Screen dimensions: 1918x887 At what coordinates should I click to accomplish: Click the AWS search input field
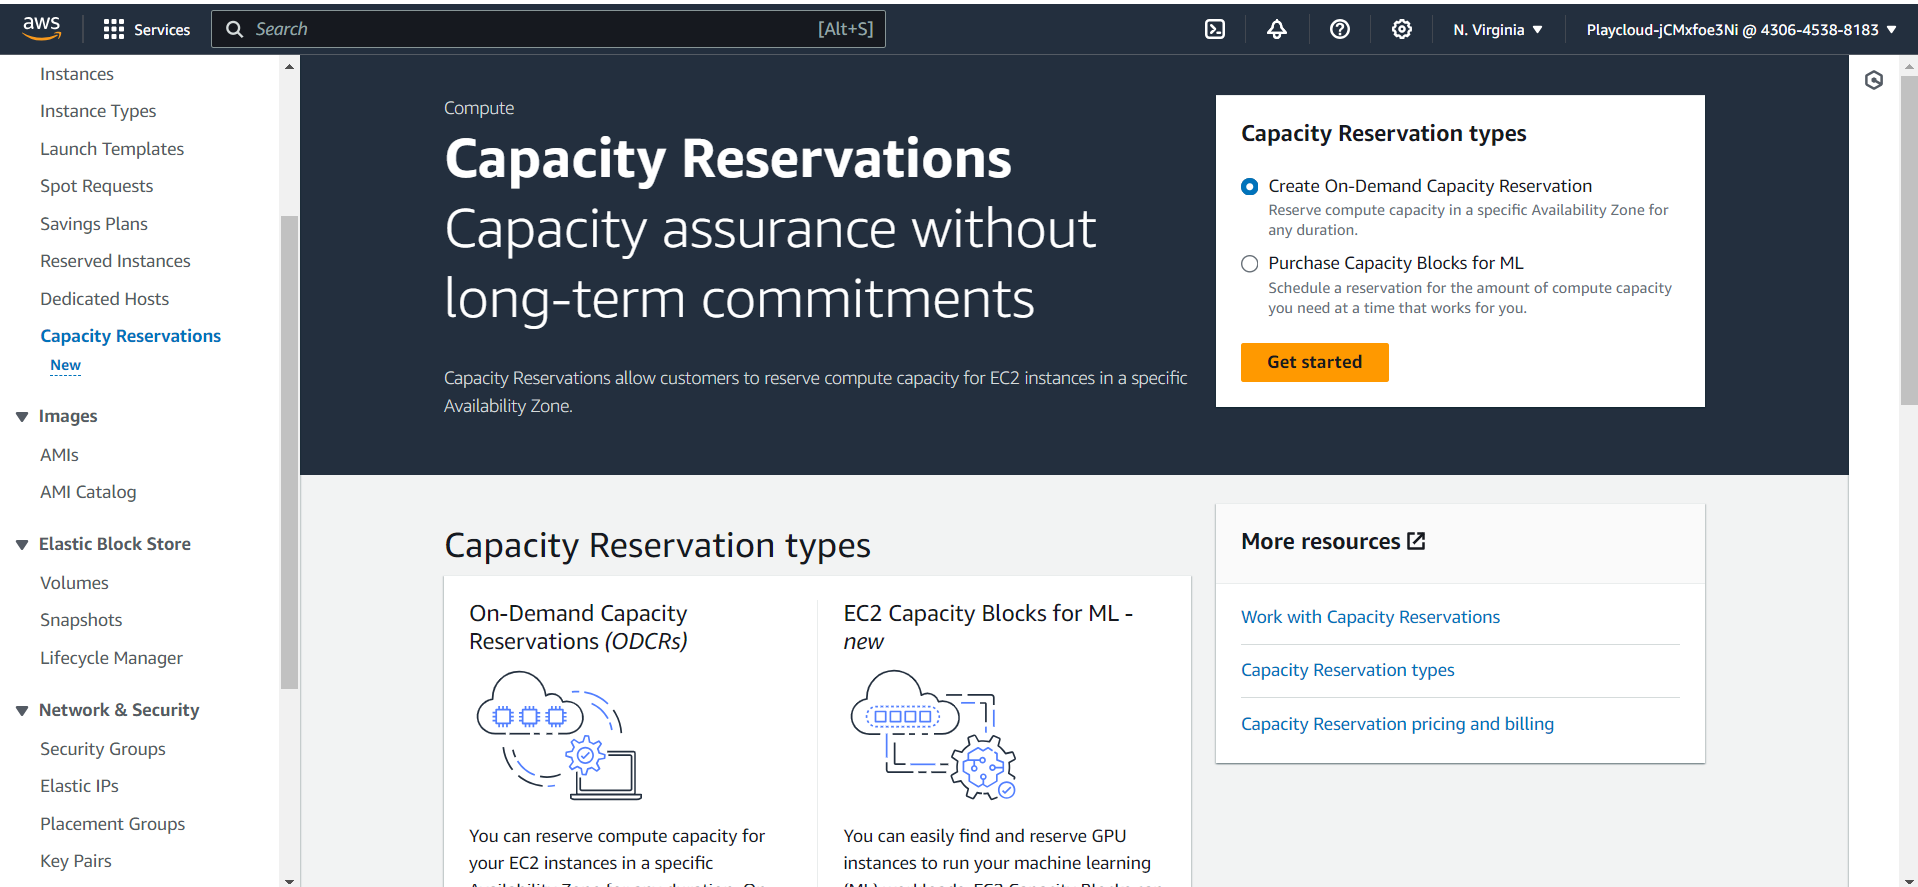tap(530, 29)
